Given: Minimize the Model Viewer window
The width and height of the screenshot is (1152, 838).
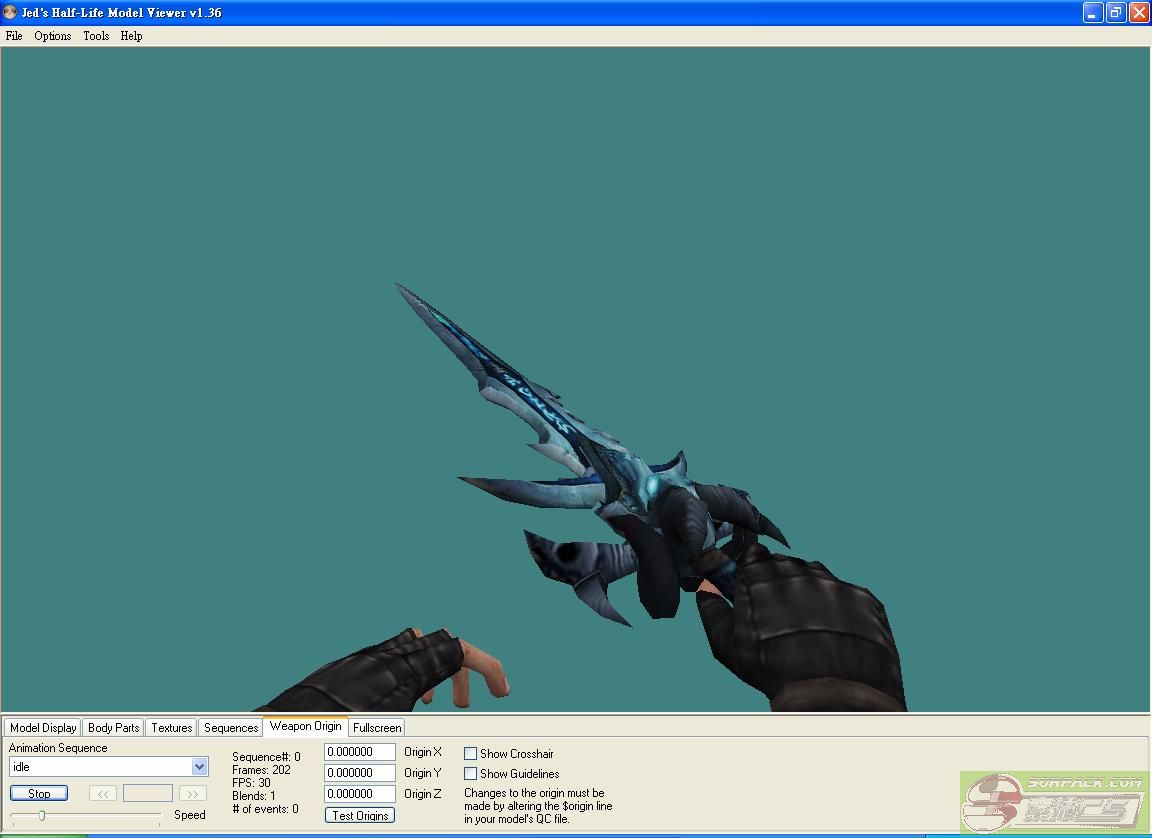Looking at the screenshot, I should pos(1093,13).
